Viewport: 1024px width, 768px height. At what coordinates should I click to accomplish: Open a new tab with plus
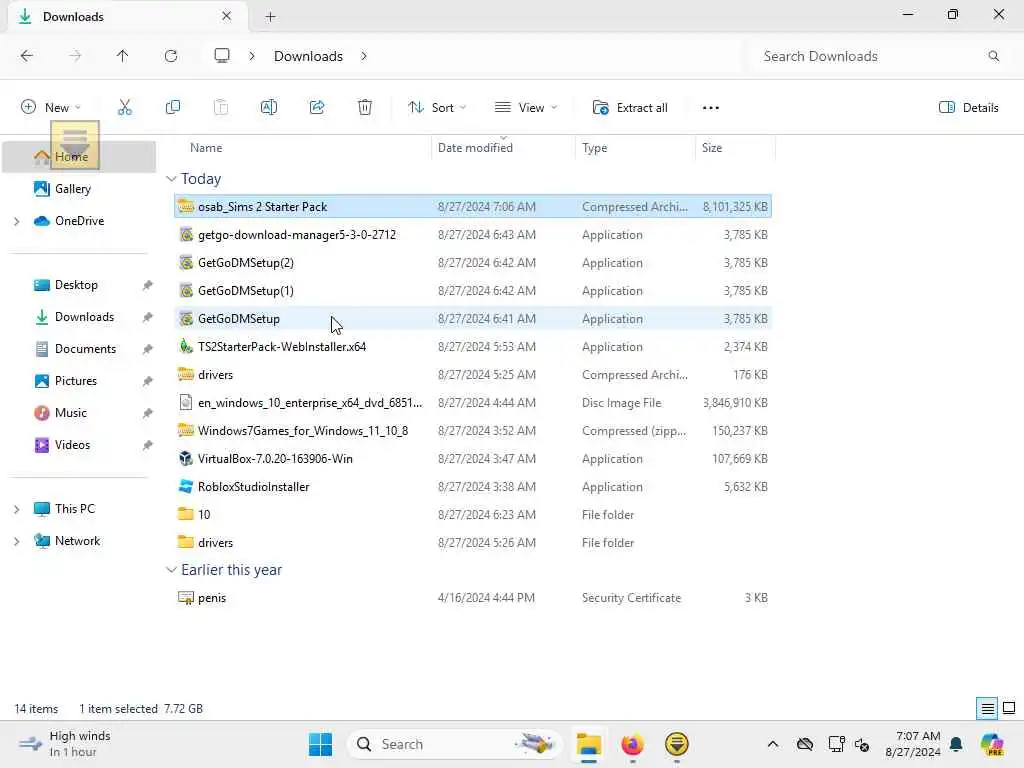click(270, 17)
